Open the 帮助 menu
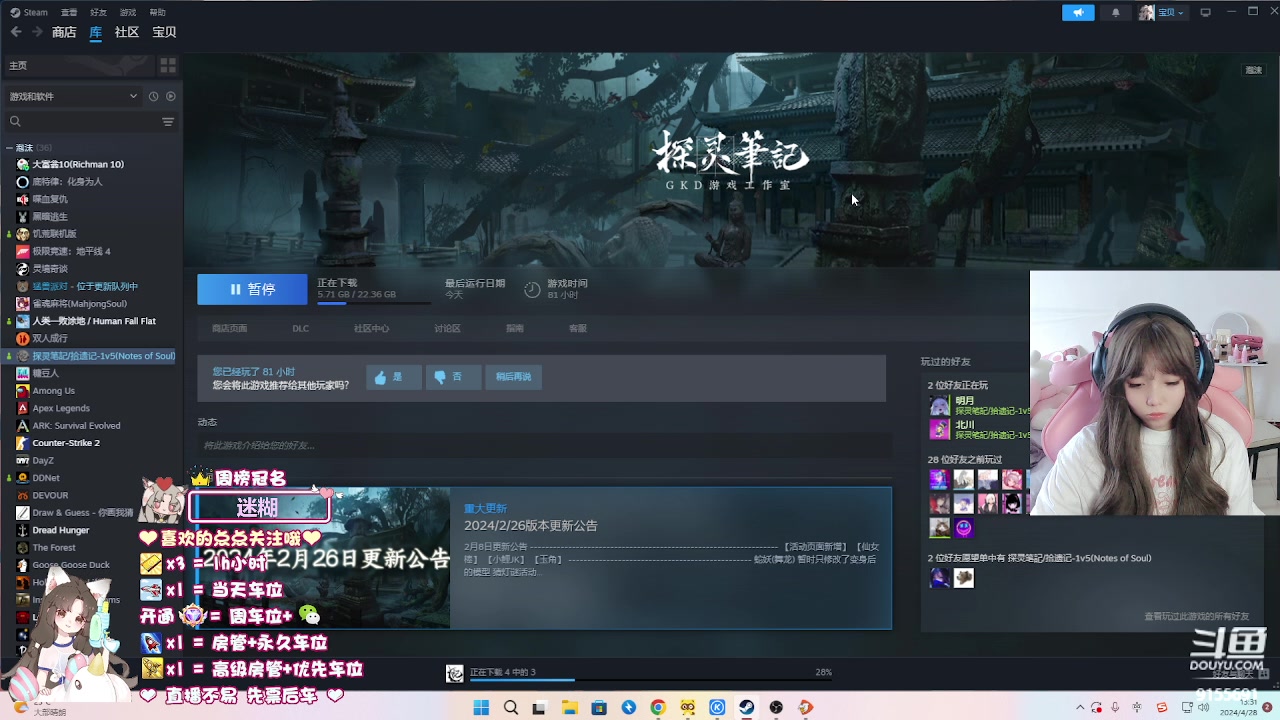This screenshot has width=1280, height=720. 157,12
